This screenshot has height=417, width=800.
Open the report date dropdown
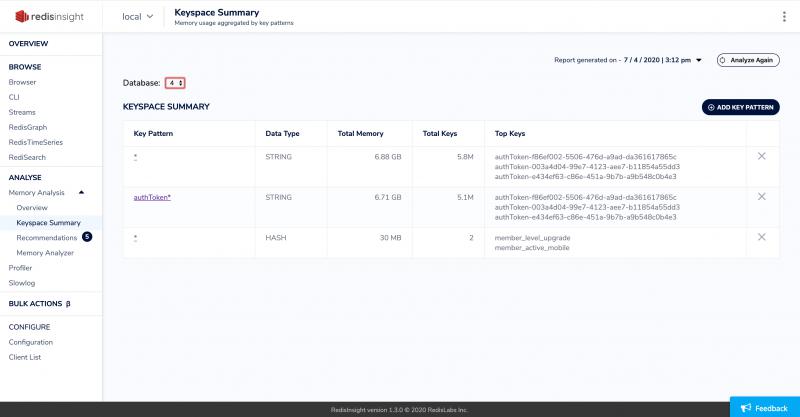(x=699, y=60)
